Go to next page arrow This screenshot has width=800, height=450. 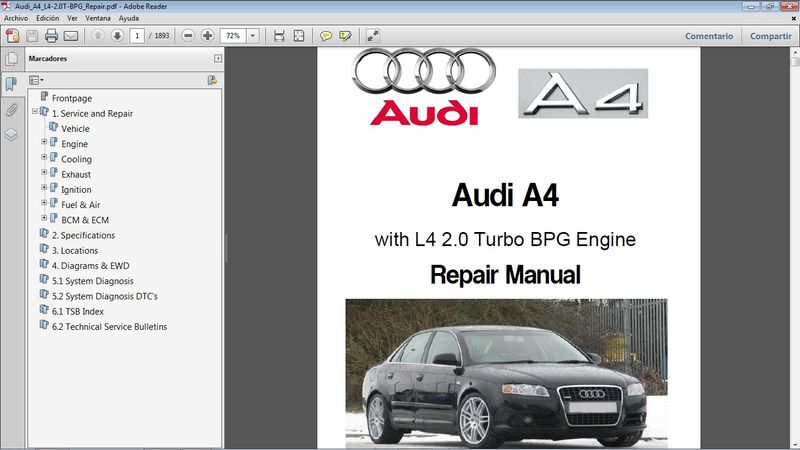pos(117,36)
